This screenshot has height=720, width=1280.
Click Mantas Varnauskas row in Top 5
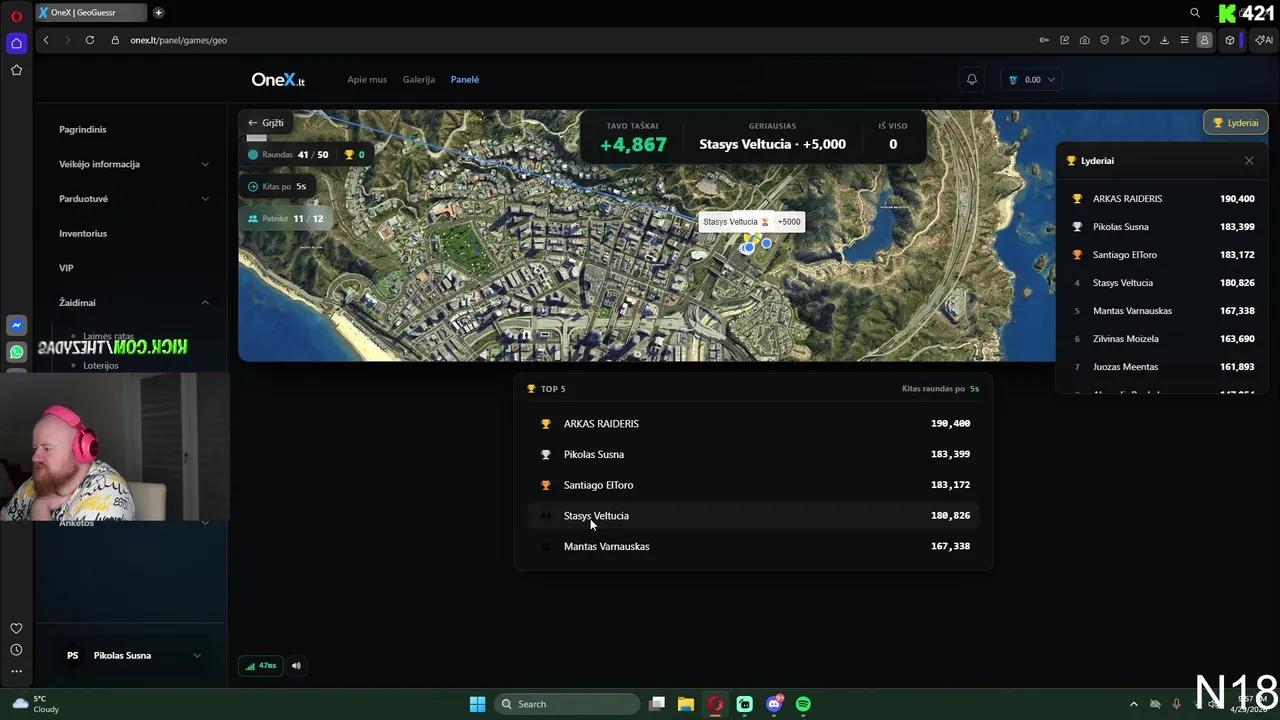(x=753, y=546)
